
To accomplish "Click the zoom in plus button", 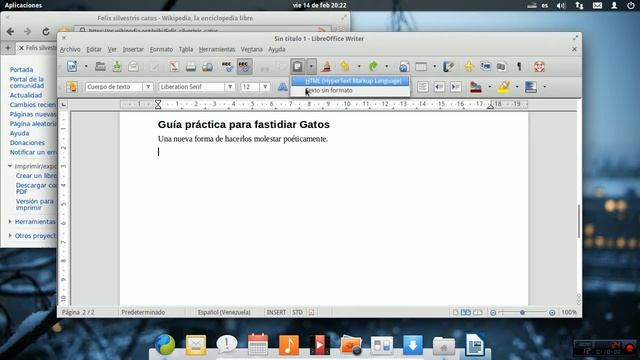I will point(552,312).
